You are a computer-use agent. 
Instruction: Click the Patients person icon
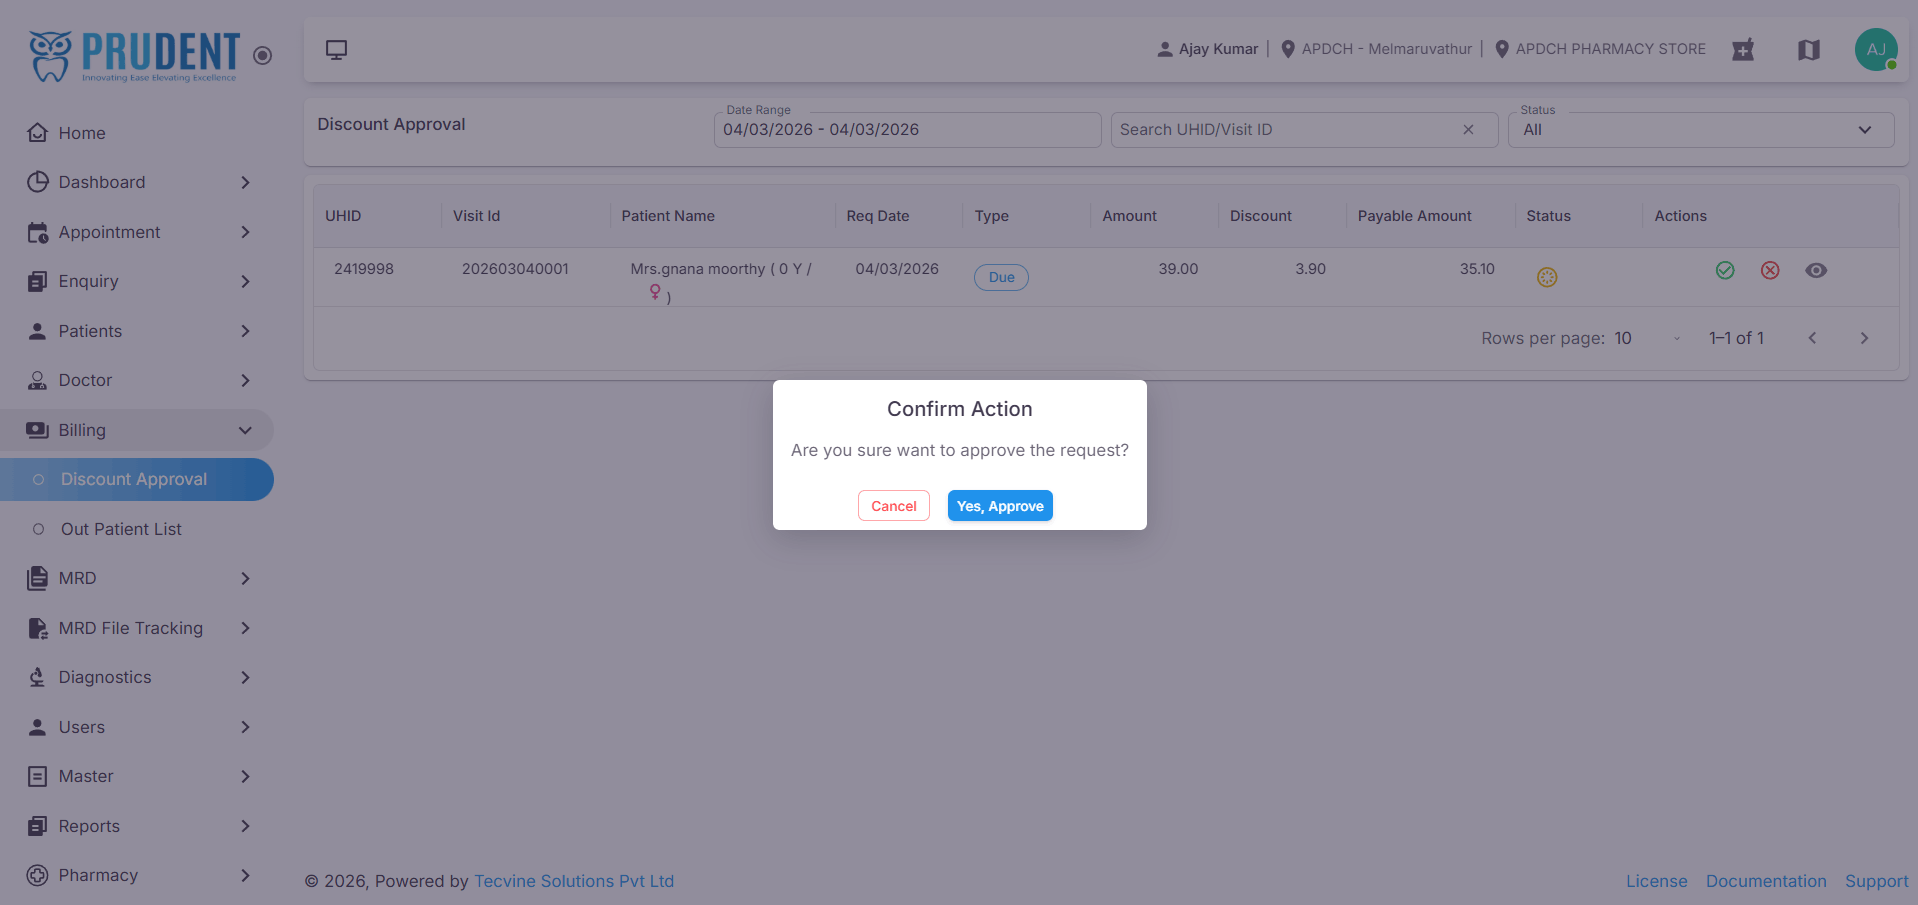(x=38, y=331)
